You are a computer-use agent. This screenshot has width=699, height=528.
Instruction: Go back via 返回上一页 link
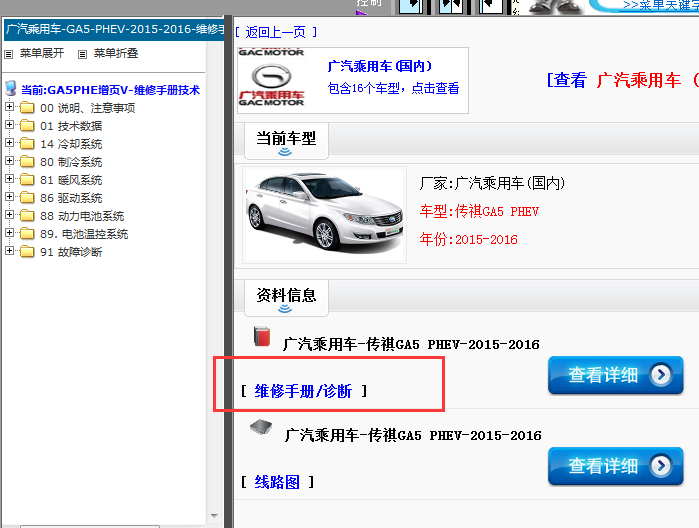click(275, 32)
